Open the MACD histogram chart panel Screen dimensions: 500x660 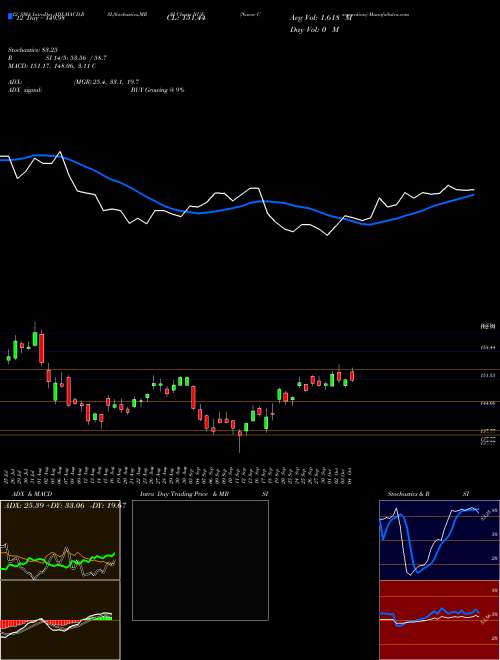(x=60, y=620)
